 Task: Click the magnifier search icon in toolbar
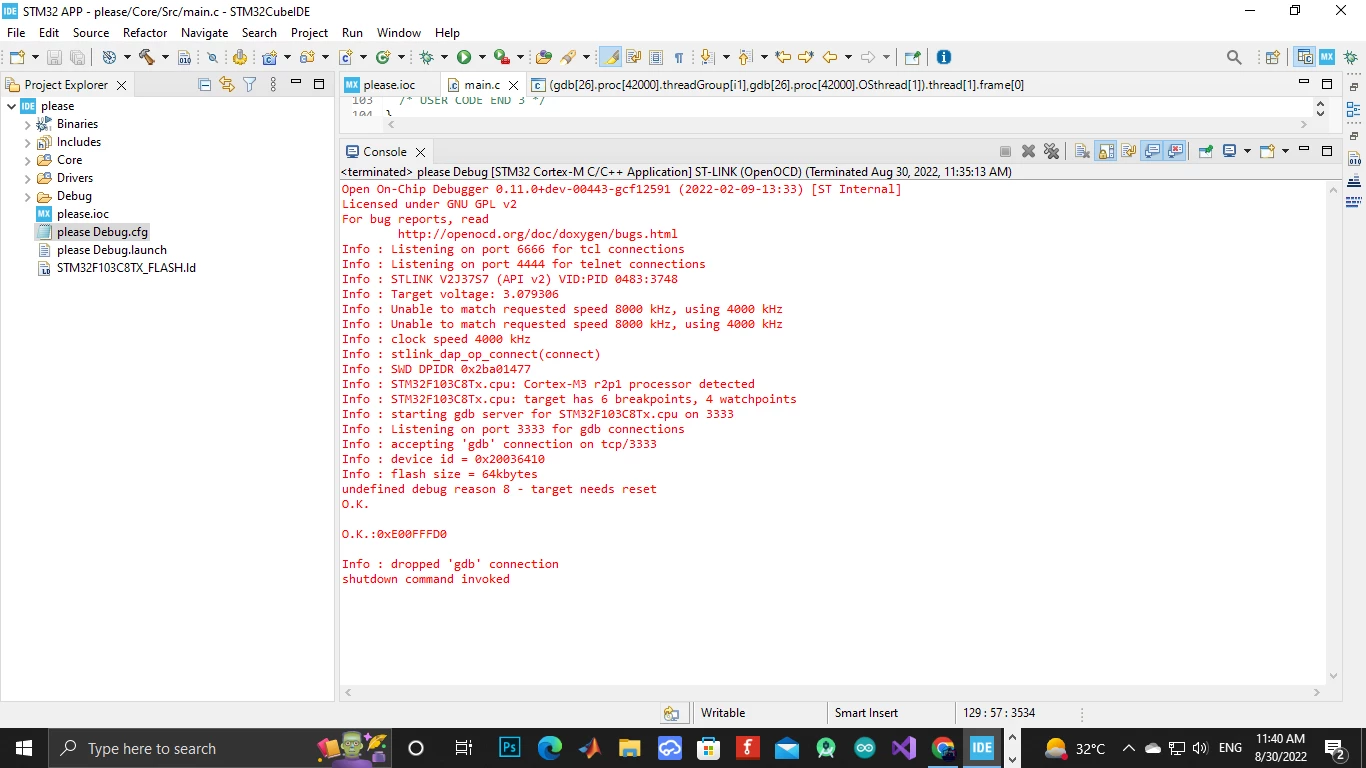click(1234, 58)
